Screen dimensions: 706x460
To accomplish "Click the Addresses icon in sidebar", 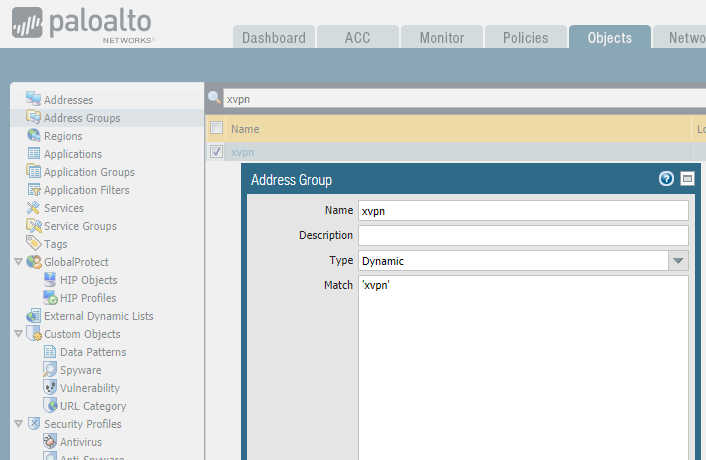I will (34, 99).
